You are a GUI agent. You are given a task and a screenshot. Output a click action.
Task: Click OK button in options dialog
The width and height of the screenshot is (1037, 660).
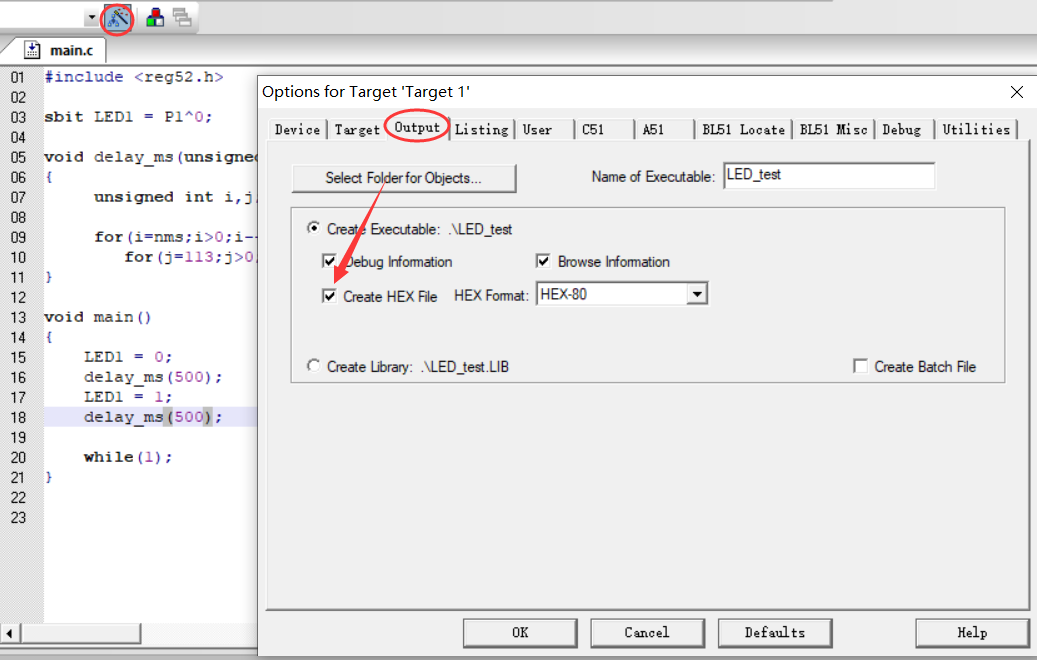coord(520,633)
